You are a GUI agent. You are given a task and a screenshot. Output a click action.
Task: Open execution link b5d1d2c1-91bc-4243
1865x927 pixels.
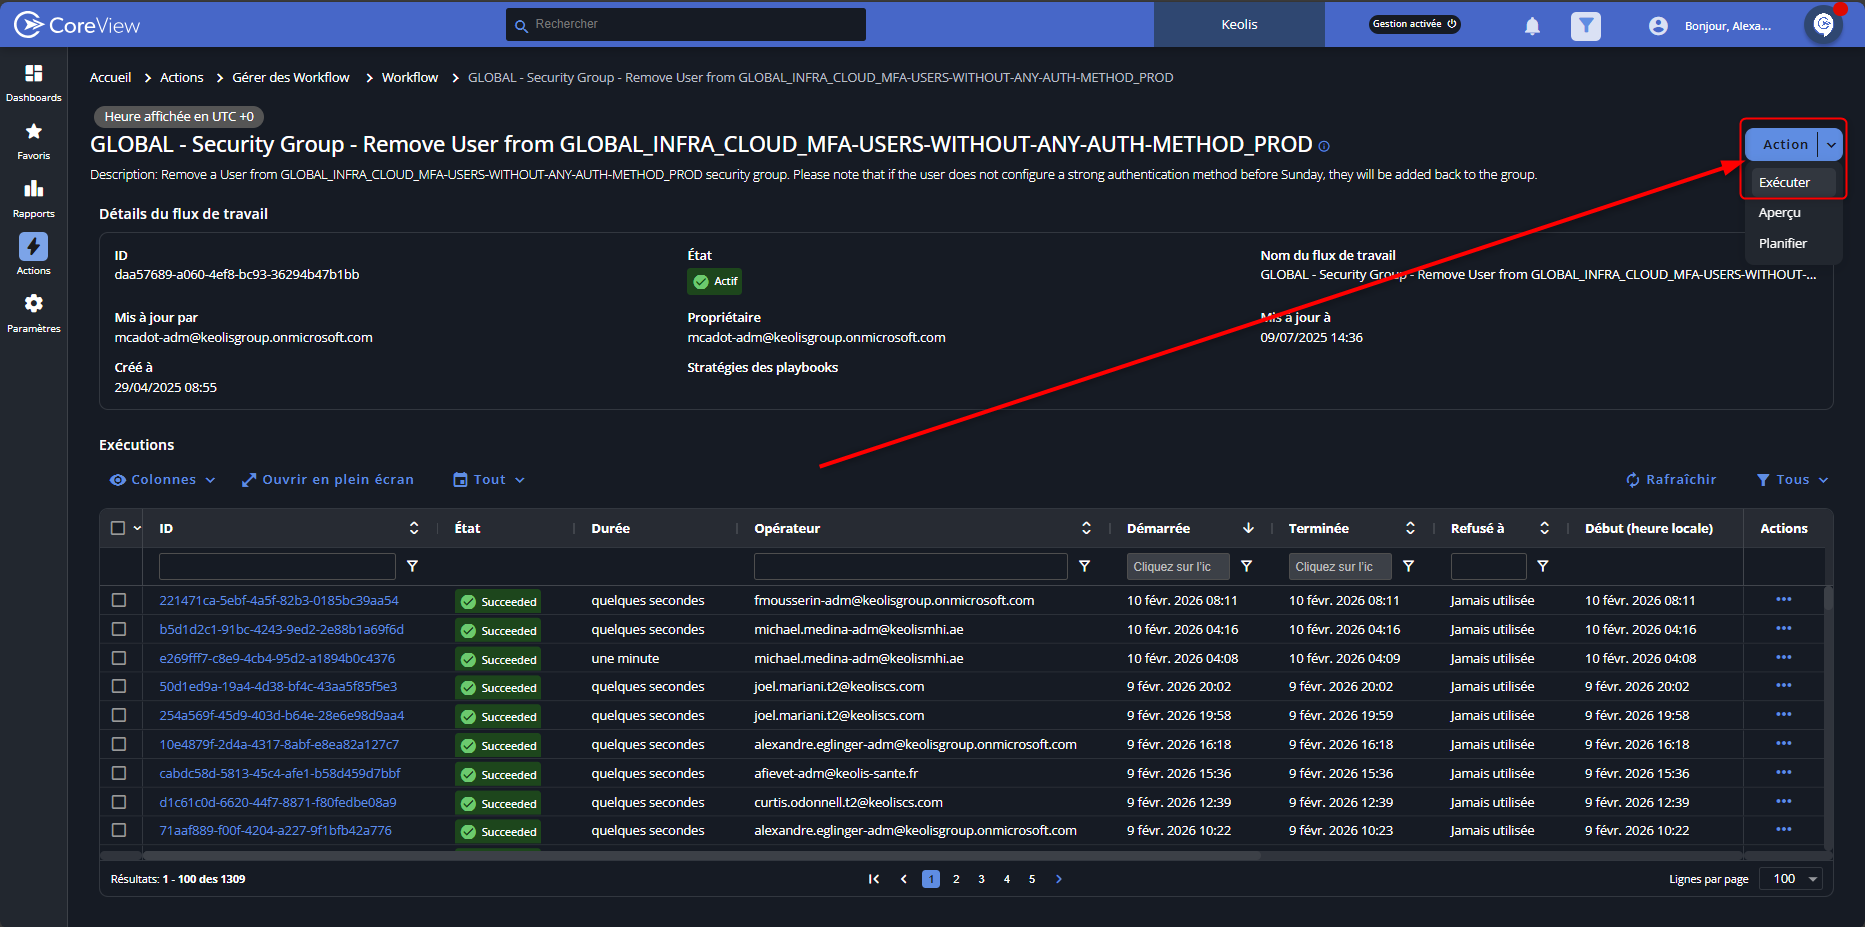point(281,630)
